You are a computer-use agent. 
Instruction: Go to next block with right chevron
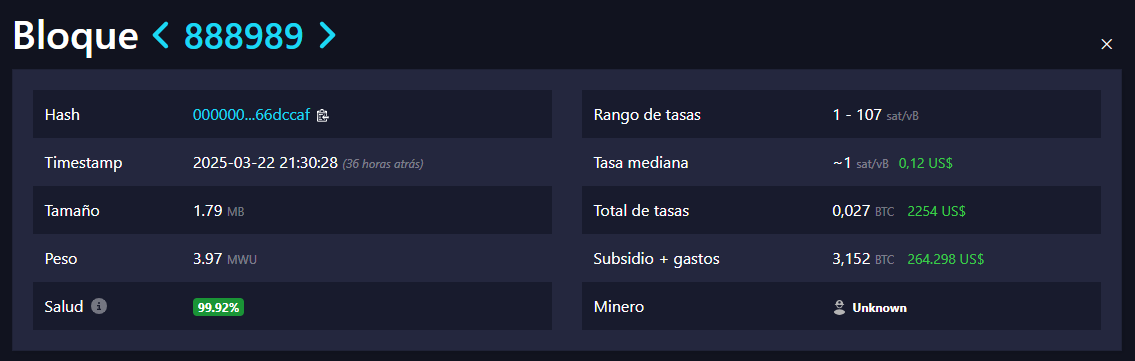click(x=328, y=35)
